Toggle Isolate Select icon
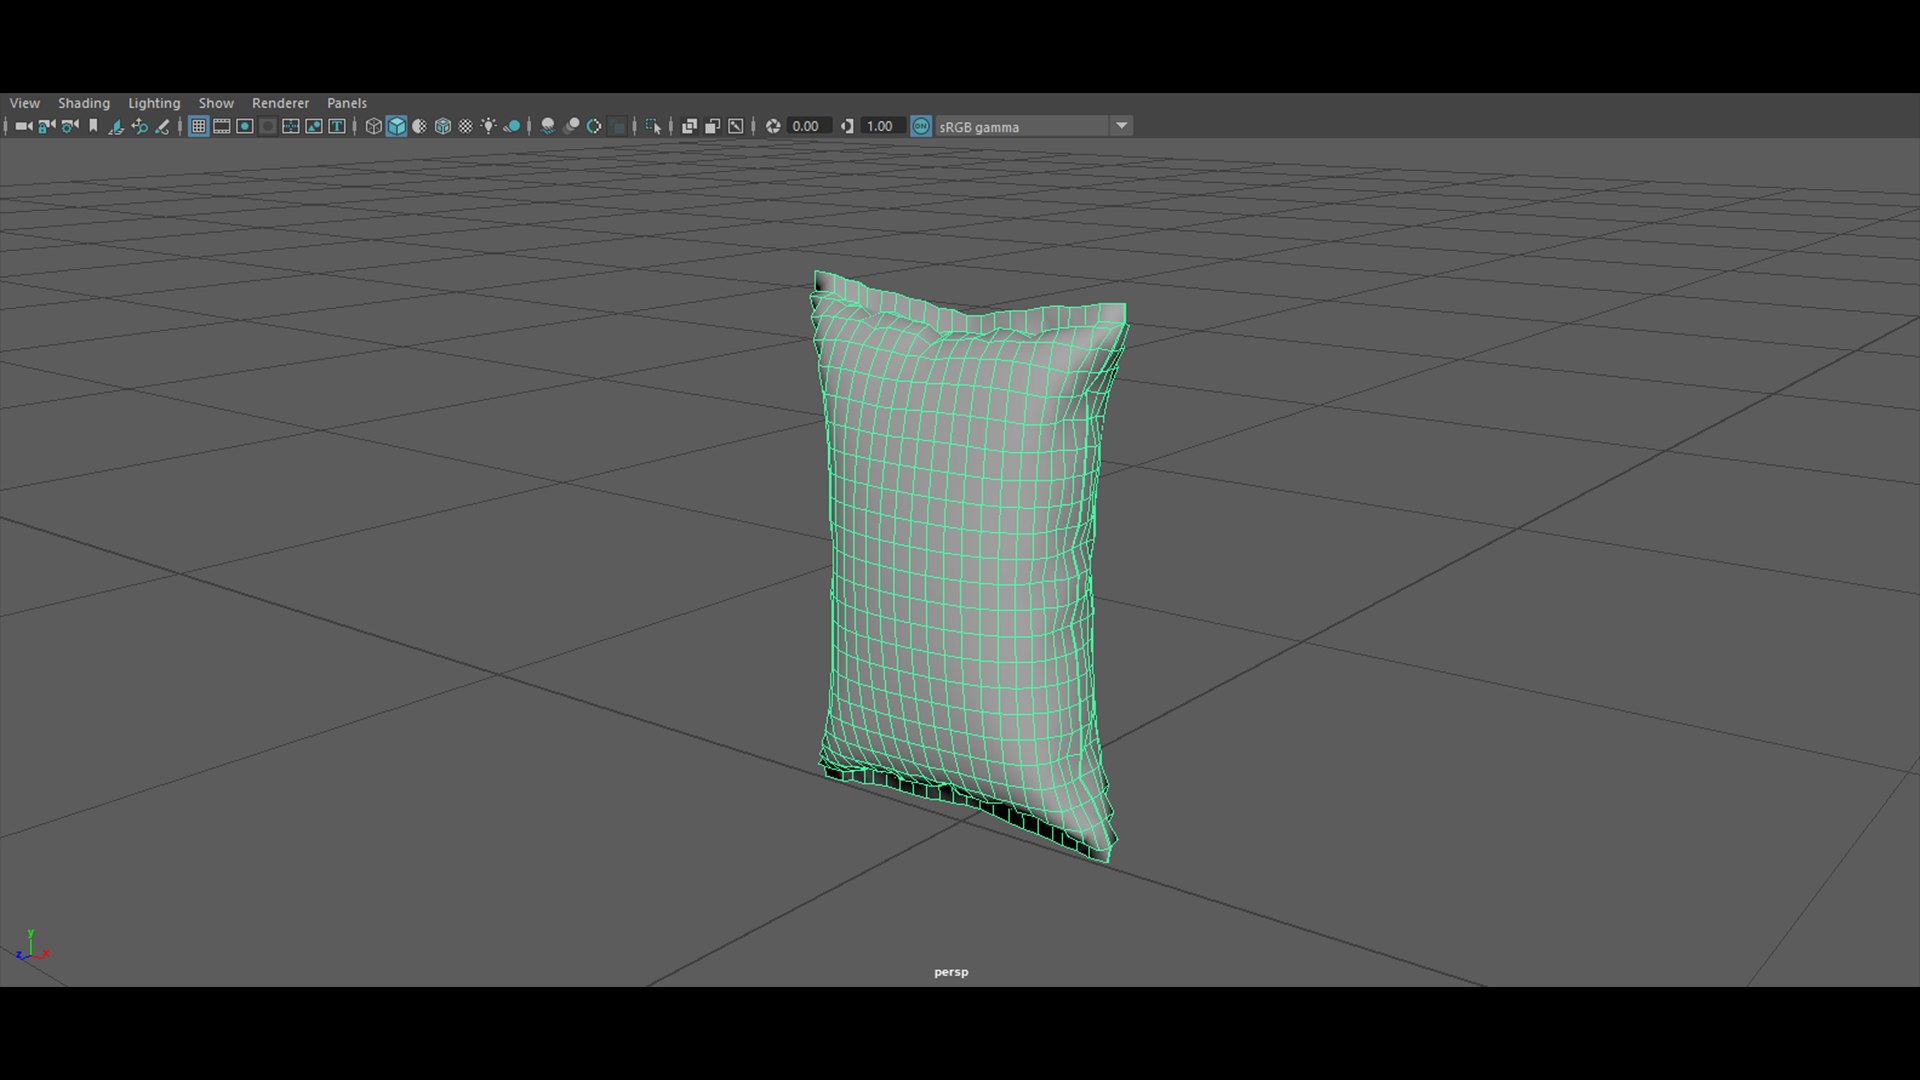 coord(653,126)
